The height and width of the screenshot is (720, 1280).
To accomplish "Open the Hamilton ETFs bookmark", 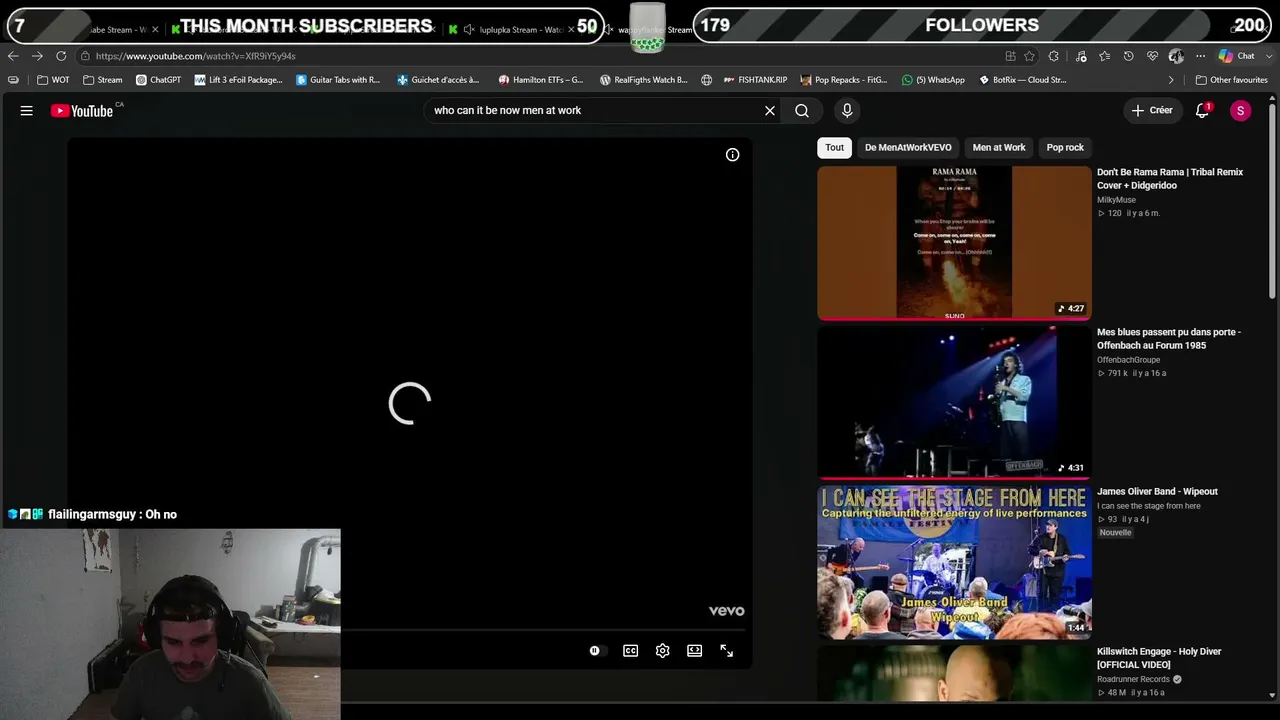I will [541, 80].
